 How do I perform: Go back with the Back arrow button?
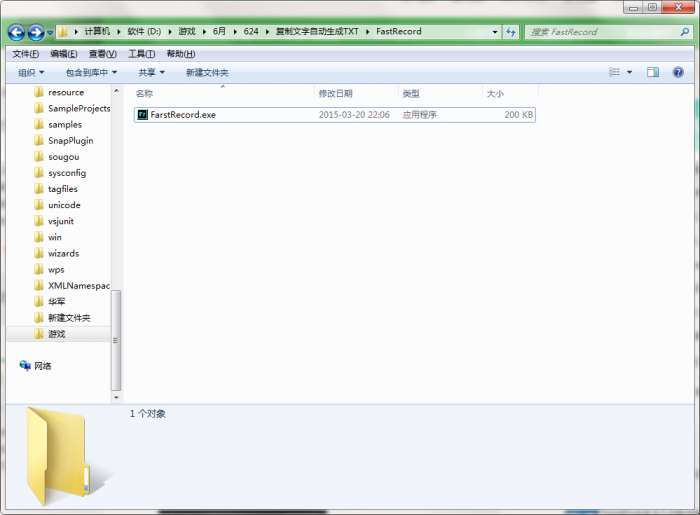click(17, 32)
